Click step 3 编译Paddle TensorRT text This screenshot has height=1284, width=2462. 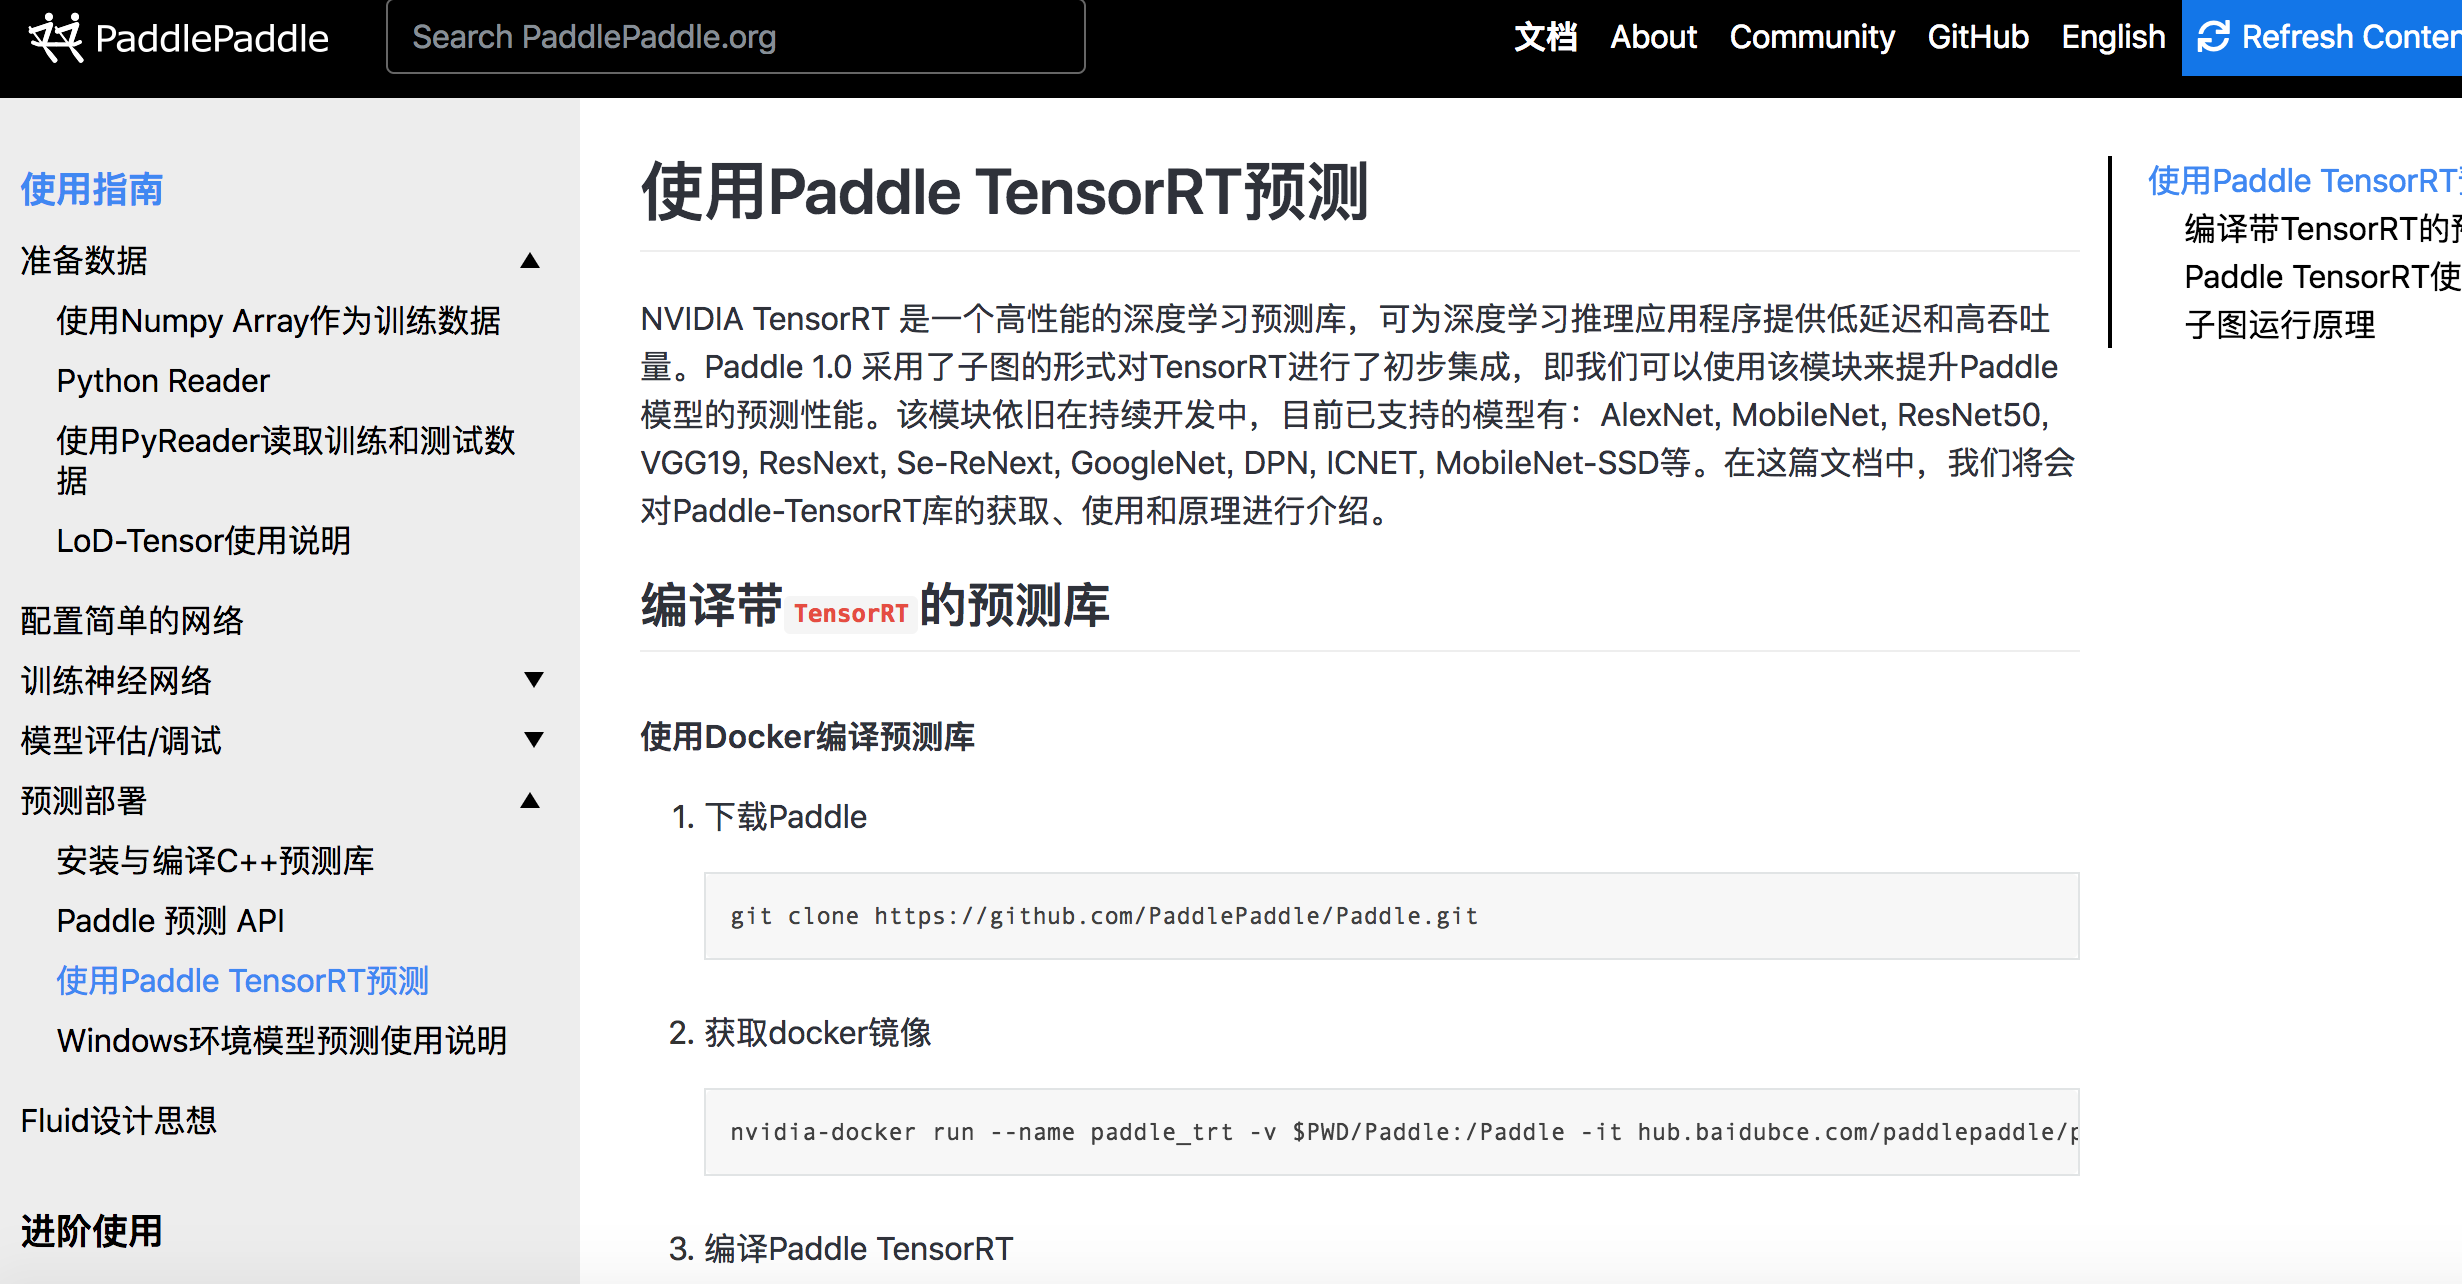[x=859, y=1249]
